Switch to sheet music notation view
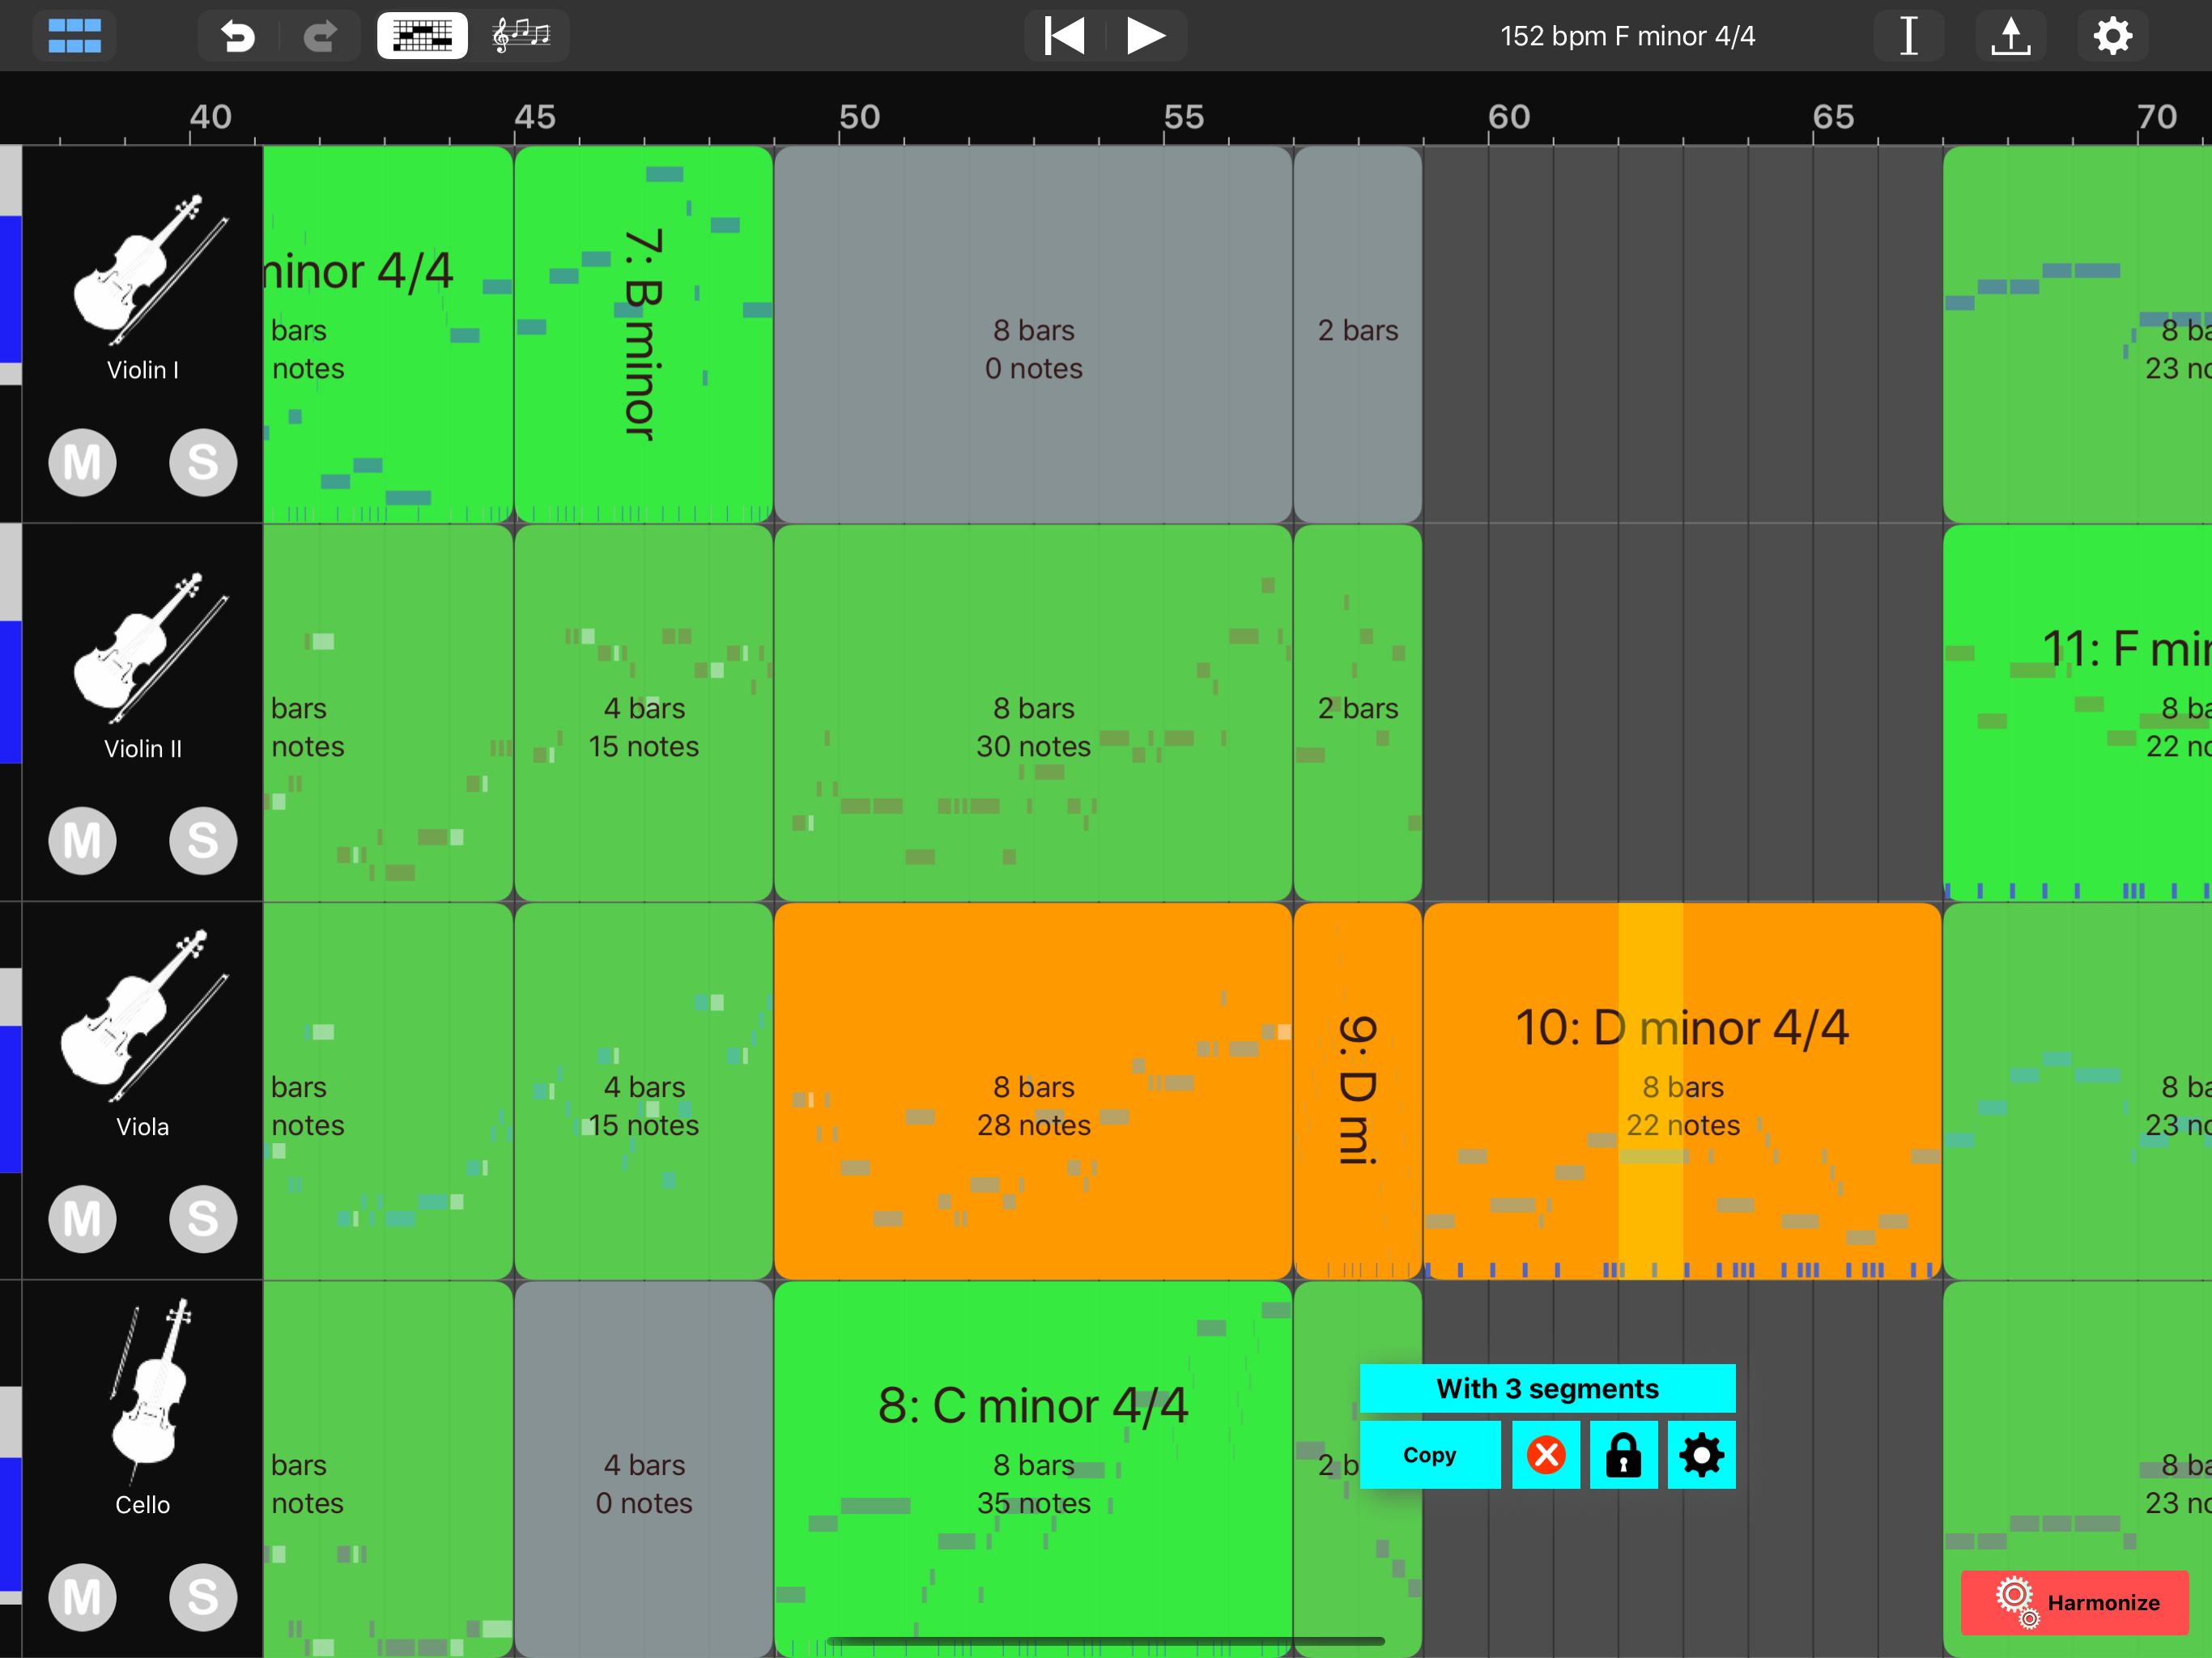The image size is (2212, 1658). pyautogui.click(x=521, y=36)
